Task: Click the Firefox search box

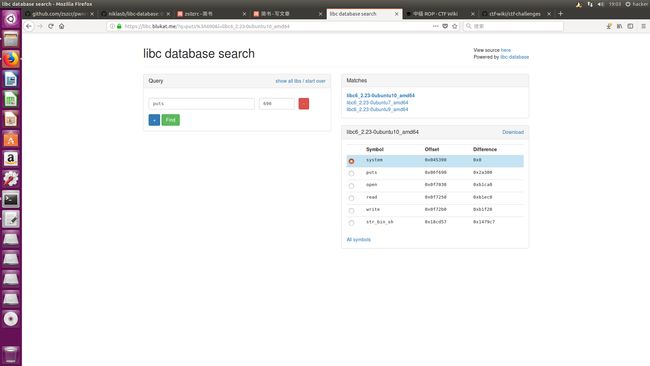Action: (514, 26)
